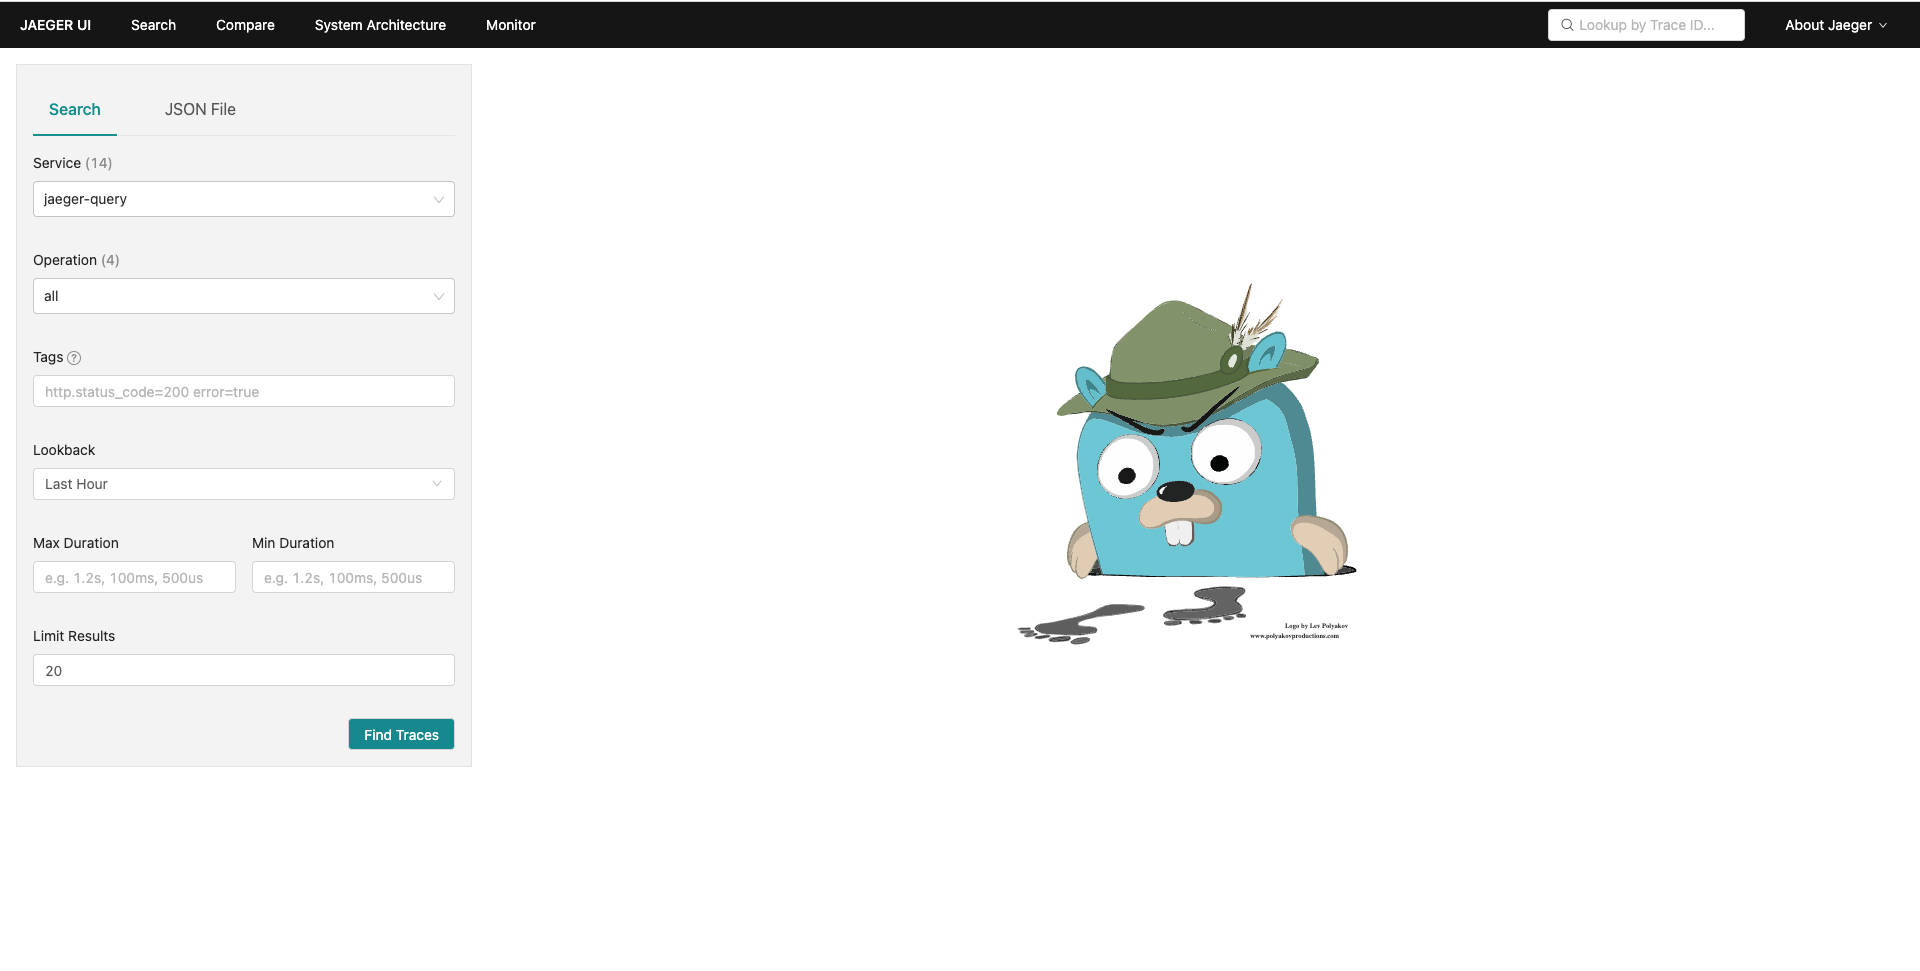Click the Limit Results field
The height and width of the screenshot is (971, 1920).
click(244, 670)
